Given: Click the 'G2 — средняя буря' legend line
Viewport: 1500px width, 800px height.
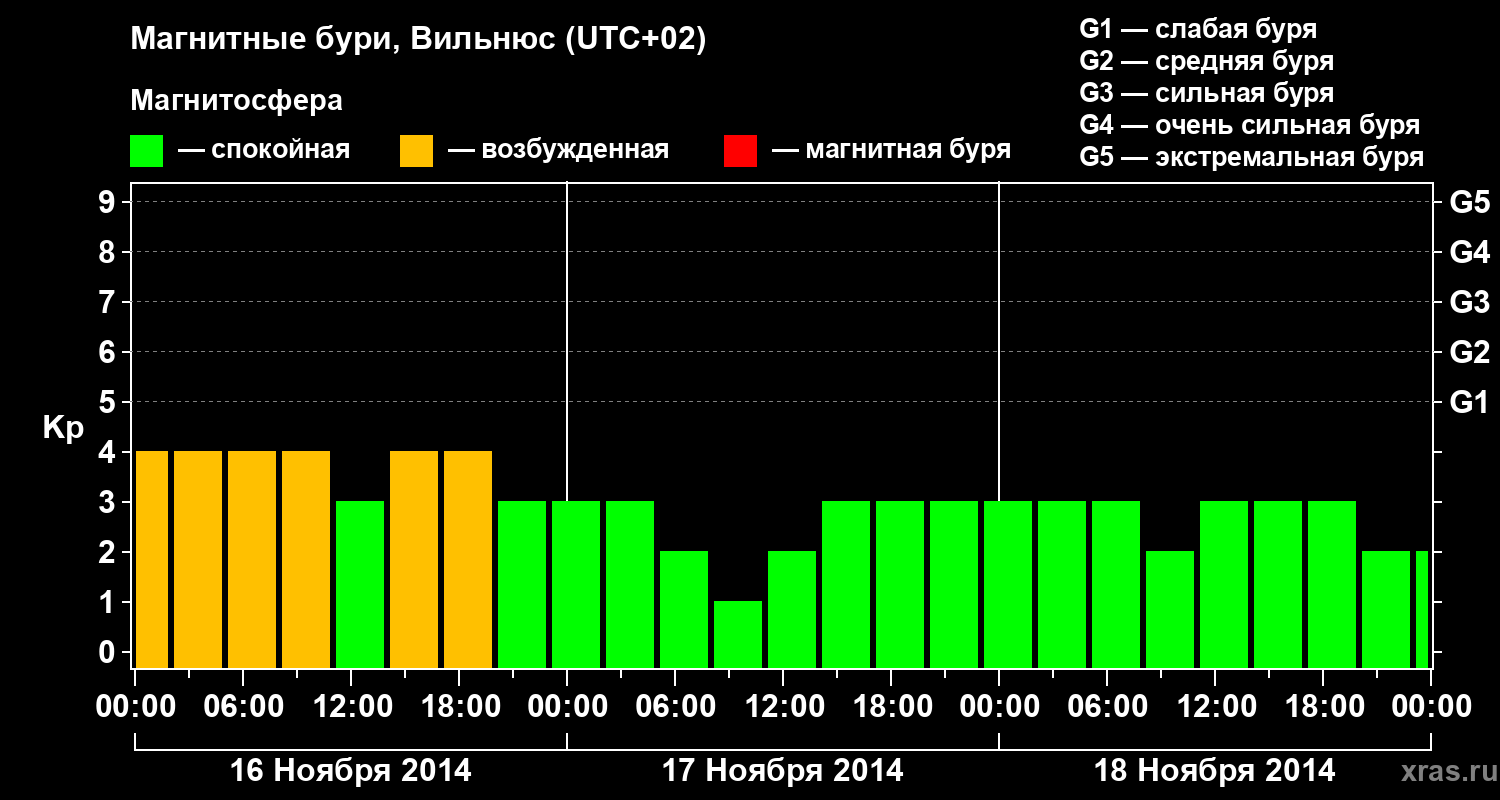Looking at the screenshot, I should pos(1206,61).
